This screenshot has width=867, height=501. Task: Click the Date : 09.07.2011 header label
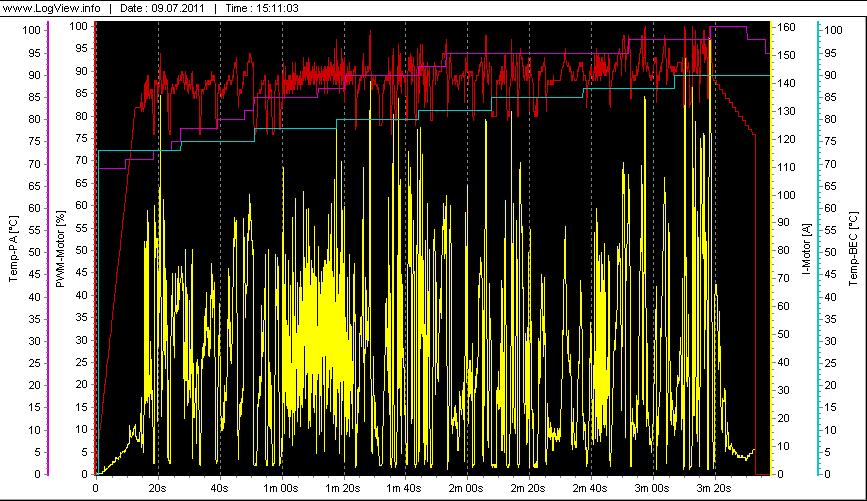coord(162,8)
